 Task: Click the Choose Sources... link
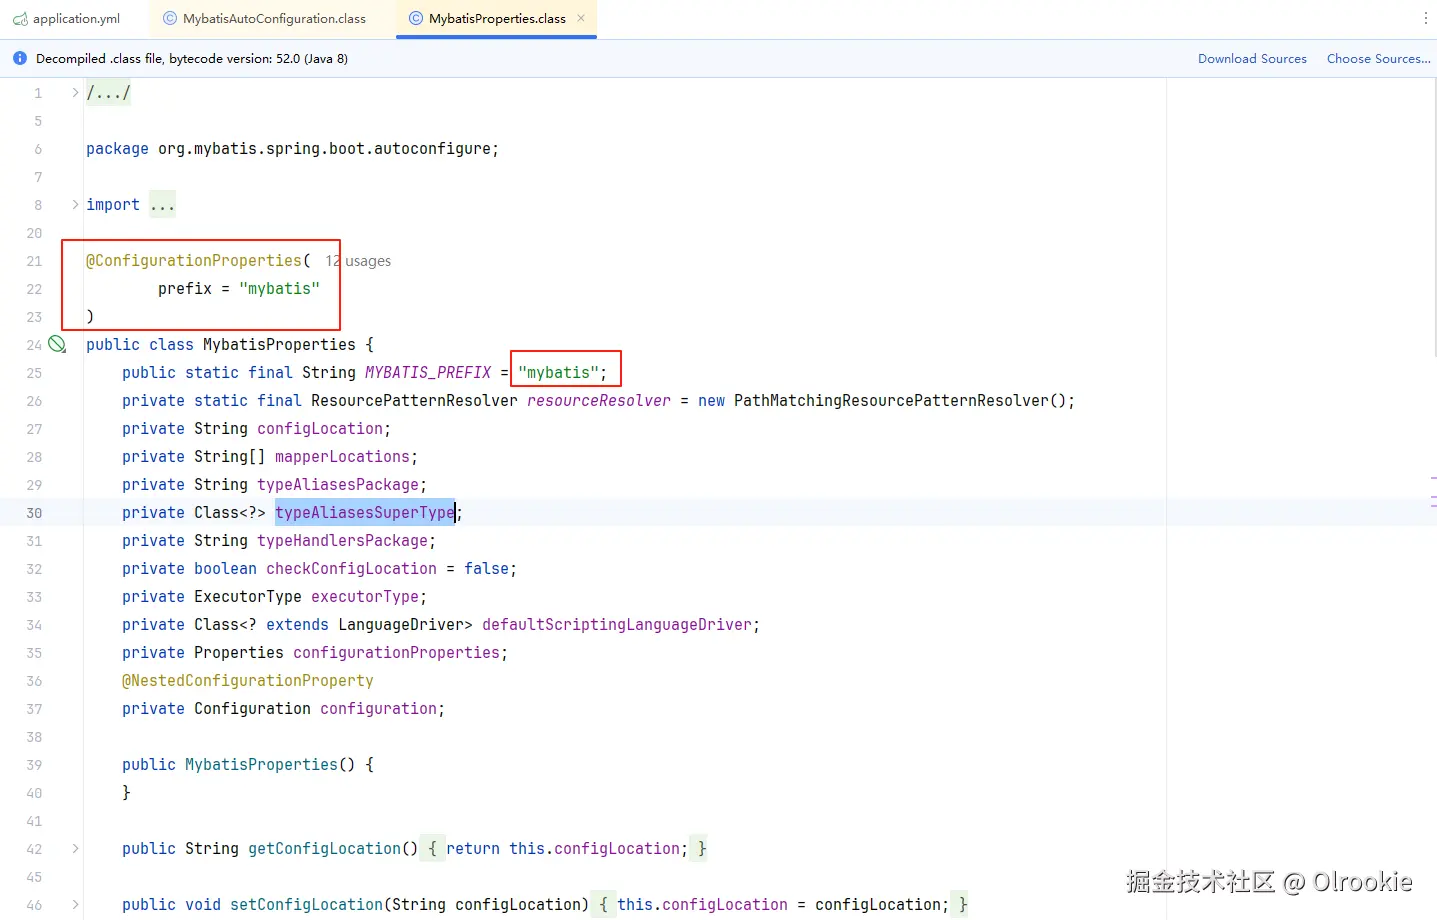click(x=1378, y=59)
